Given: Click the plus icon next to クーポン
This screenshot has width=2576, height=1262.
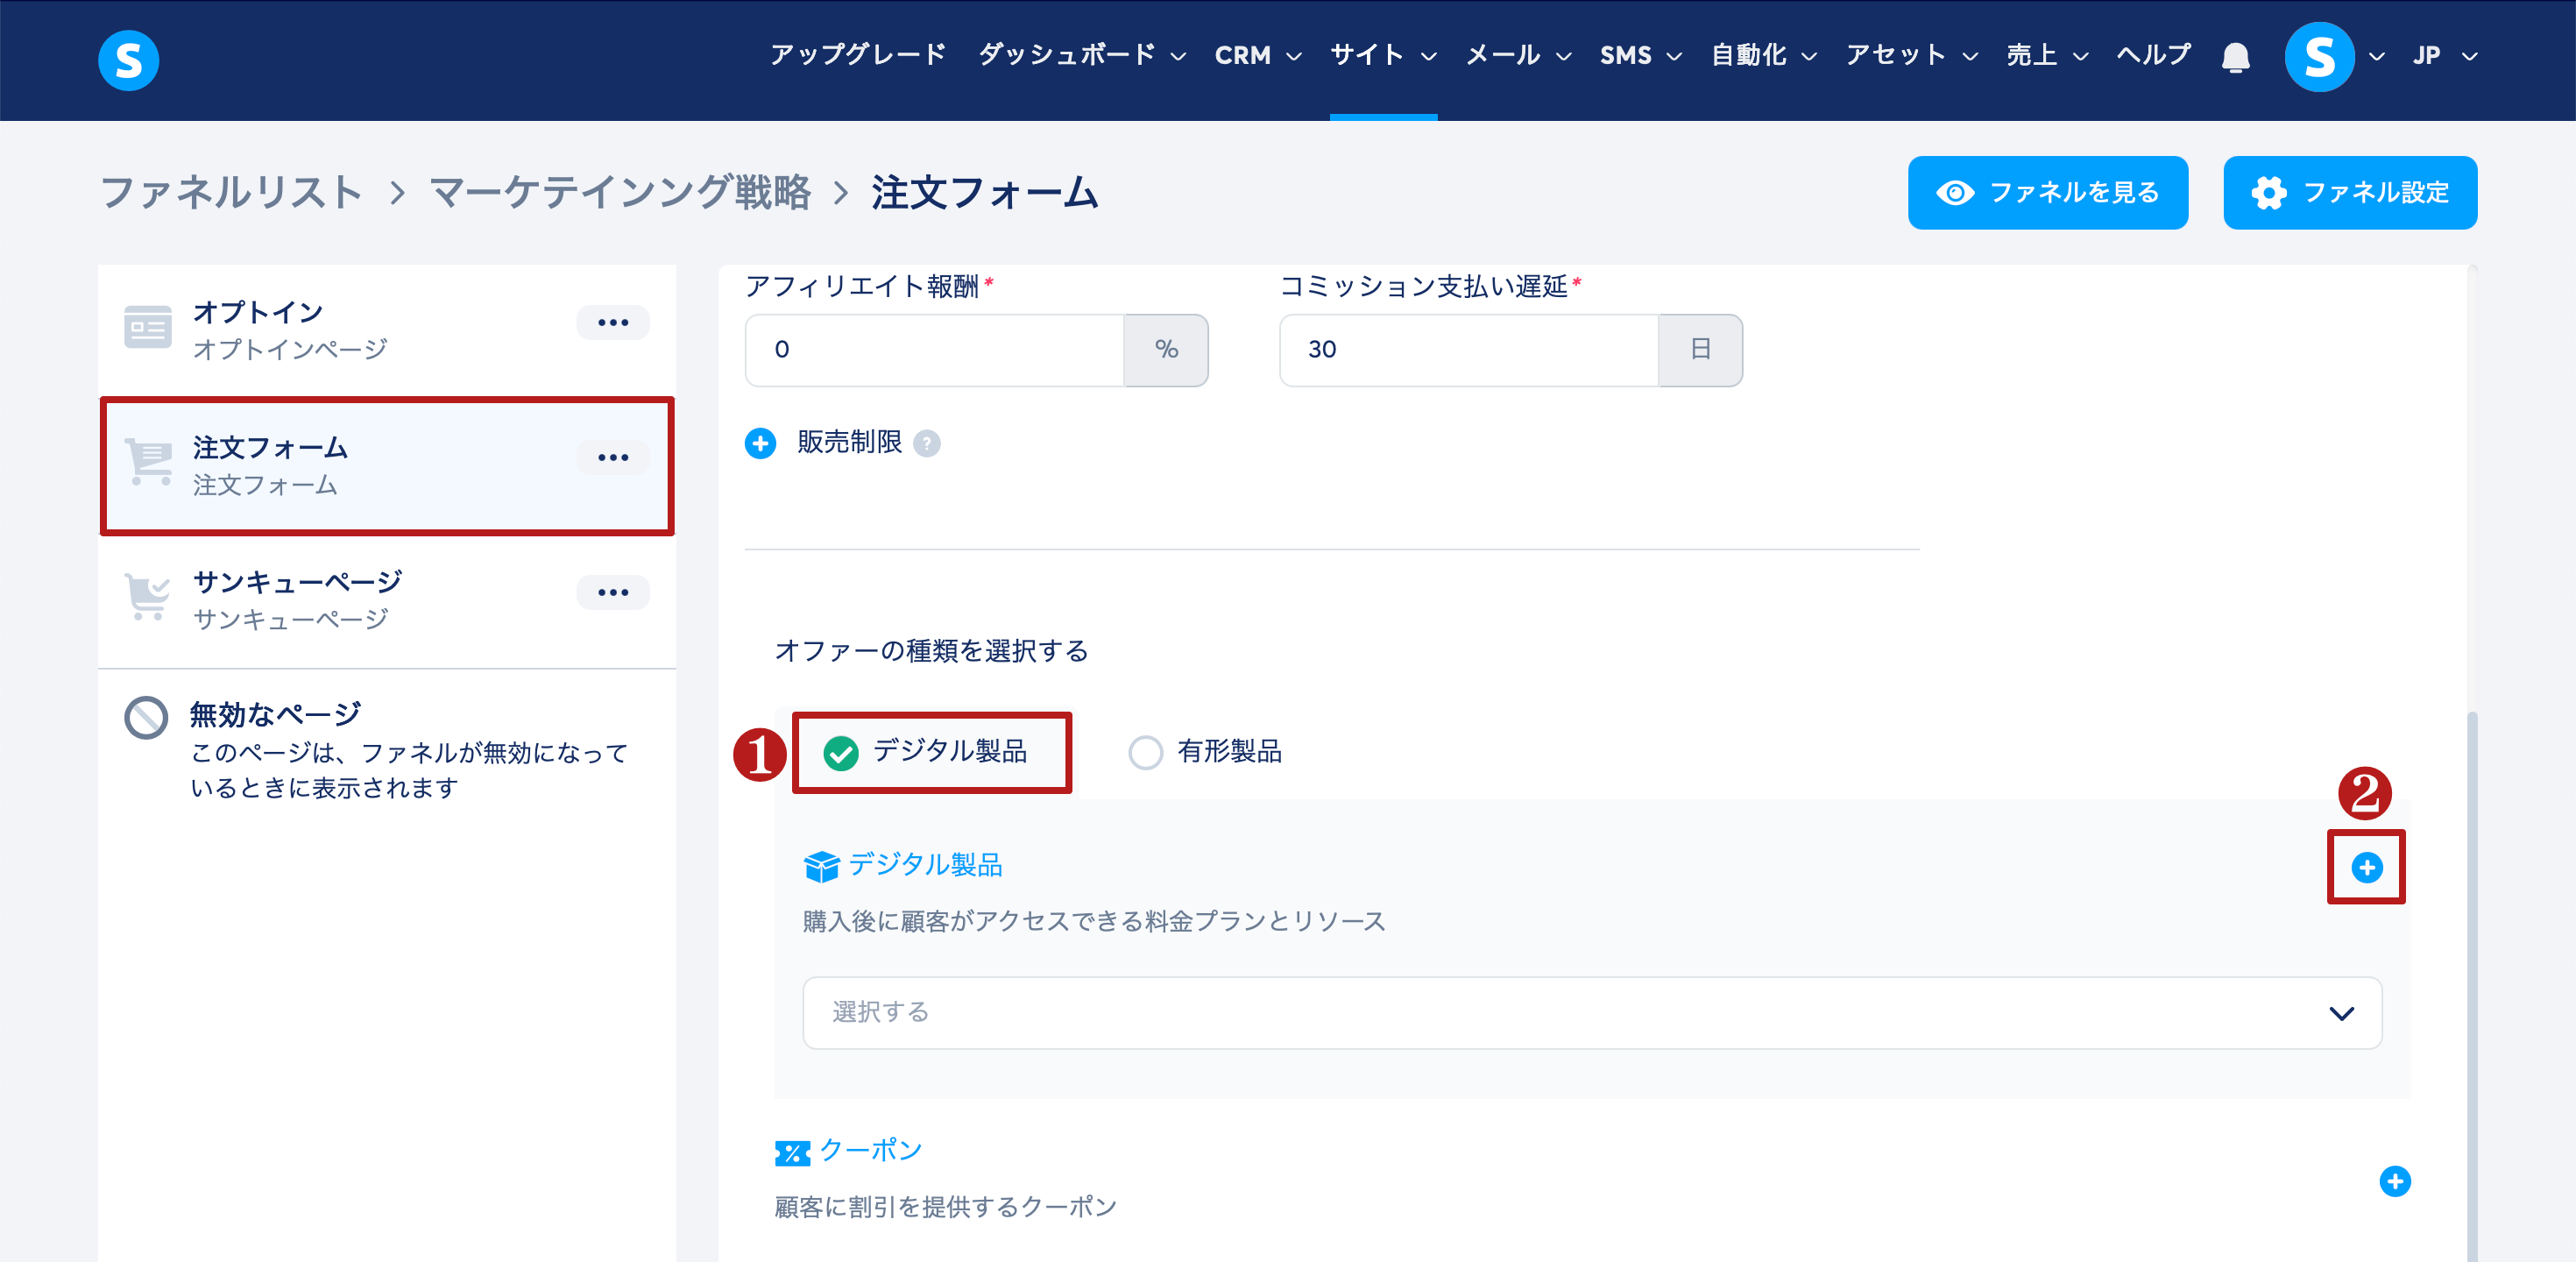Looking at the screenshot, I should click(x=2394, y=1181).
